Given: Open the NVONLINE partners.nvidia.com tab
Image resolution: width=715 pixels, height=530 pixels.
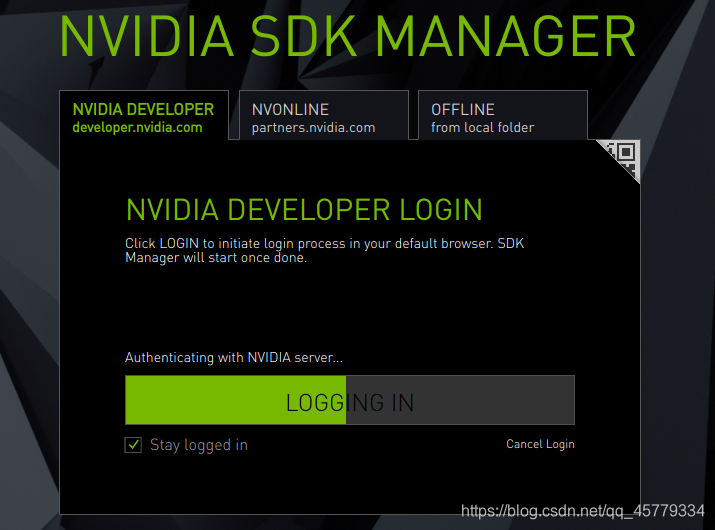Looking at the screenshot, I should pyautogui.click(x=324, y=115).
